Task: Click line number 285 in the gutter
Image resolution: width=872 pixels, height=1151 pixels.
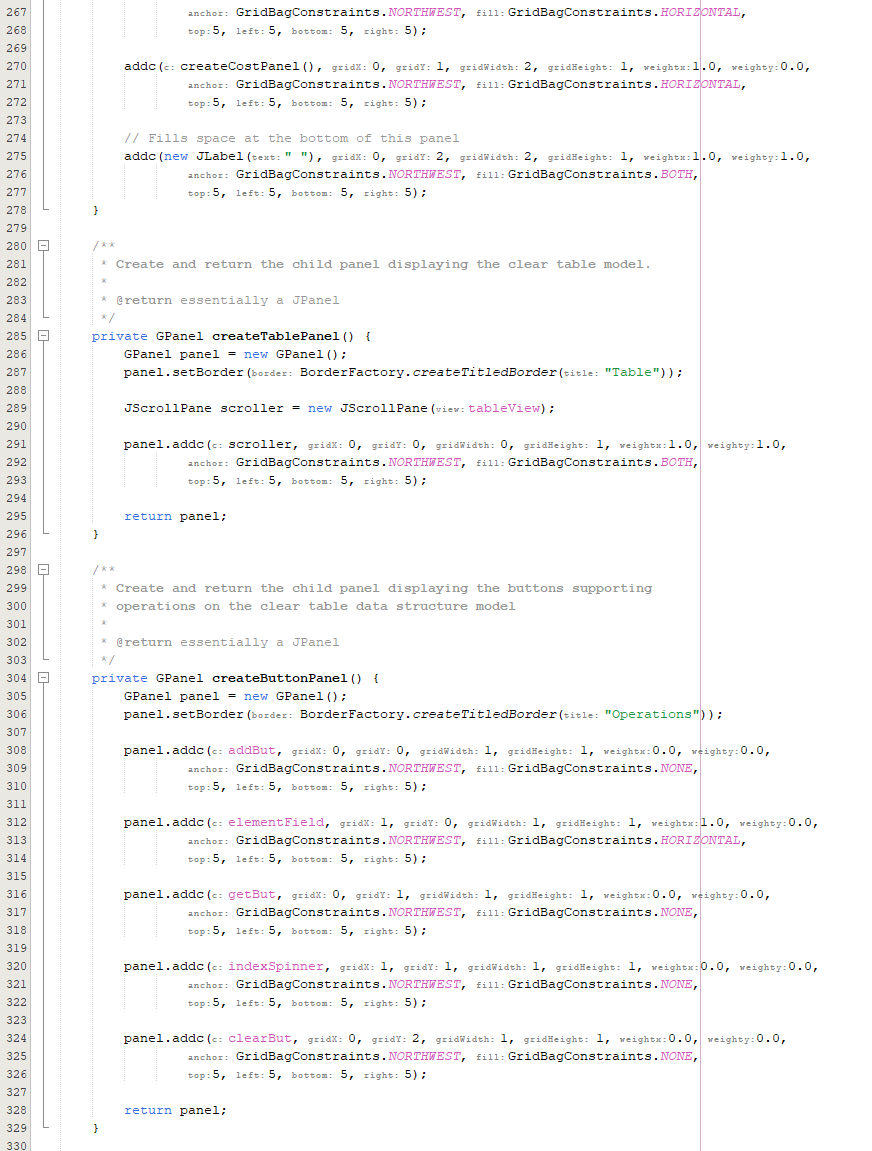Action: coord(15,336)
